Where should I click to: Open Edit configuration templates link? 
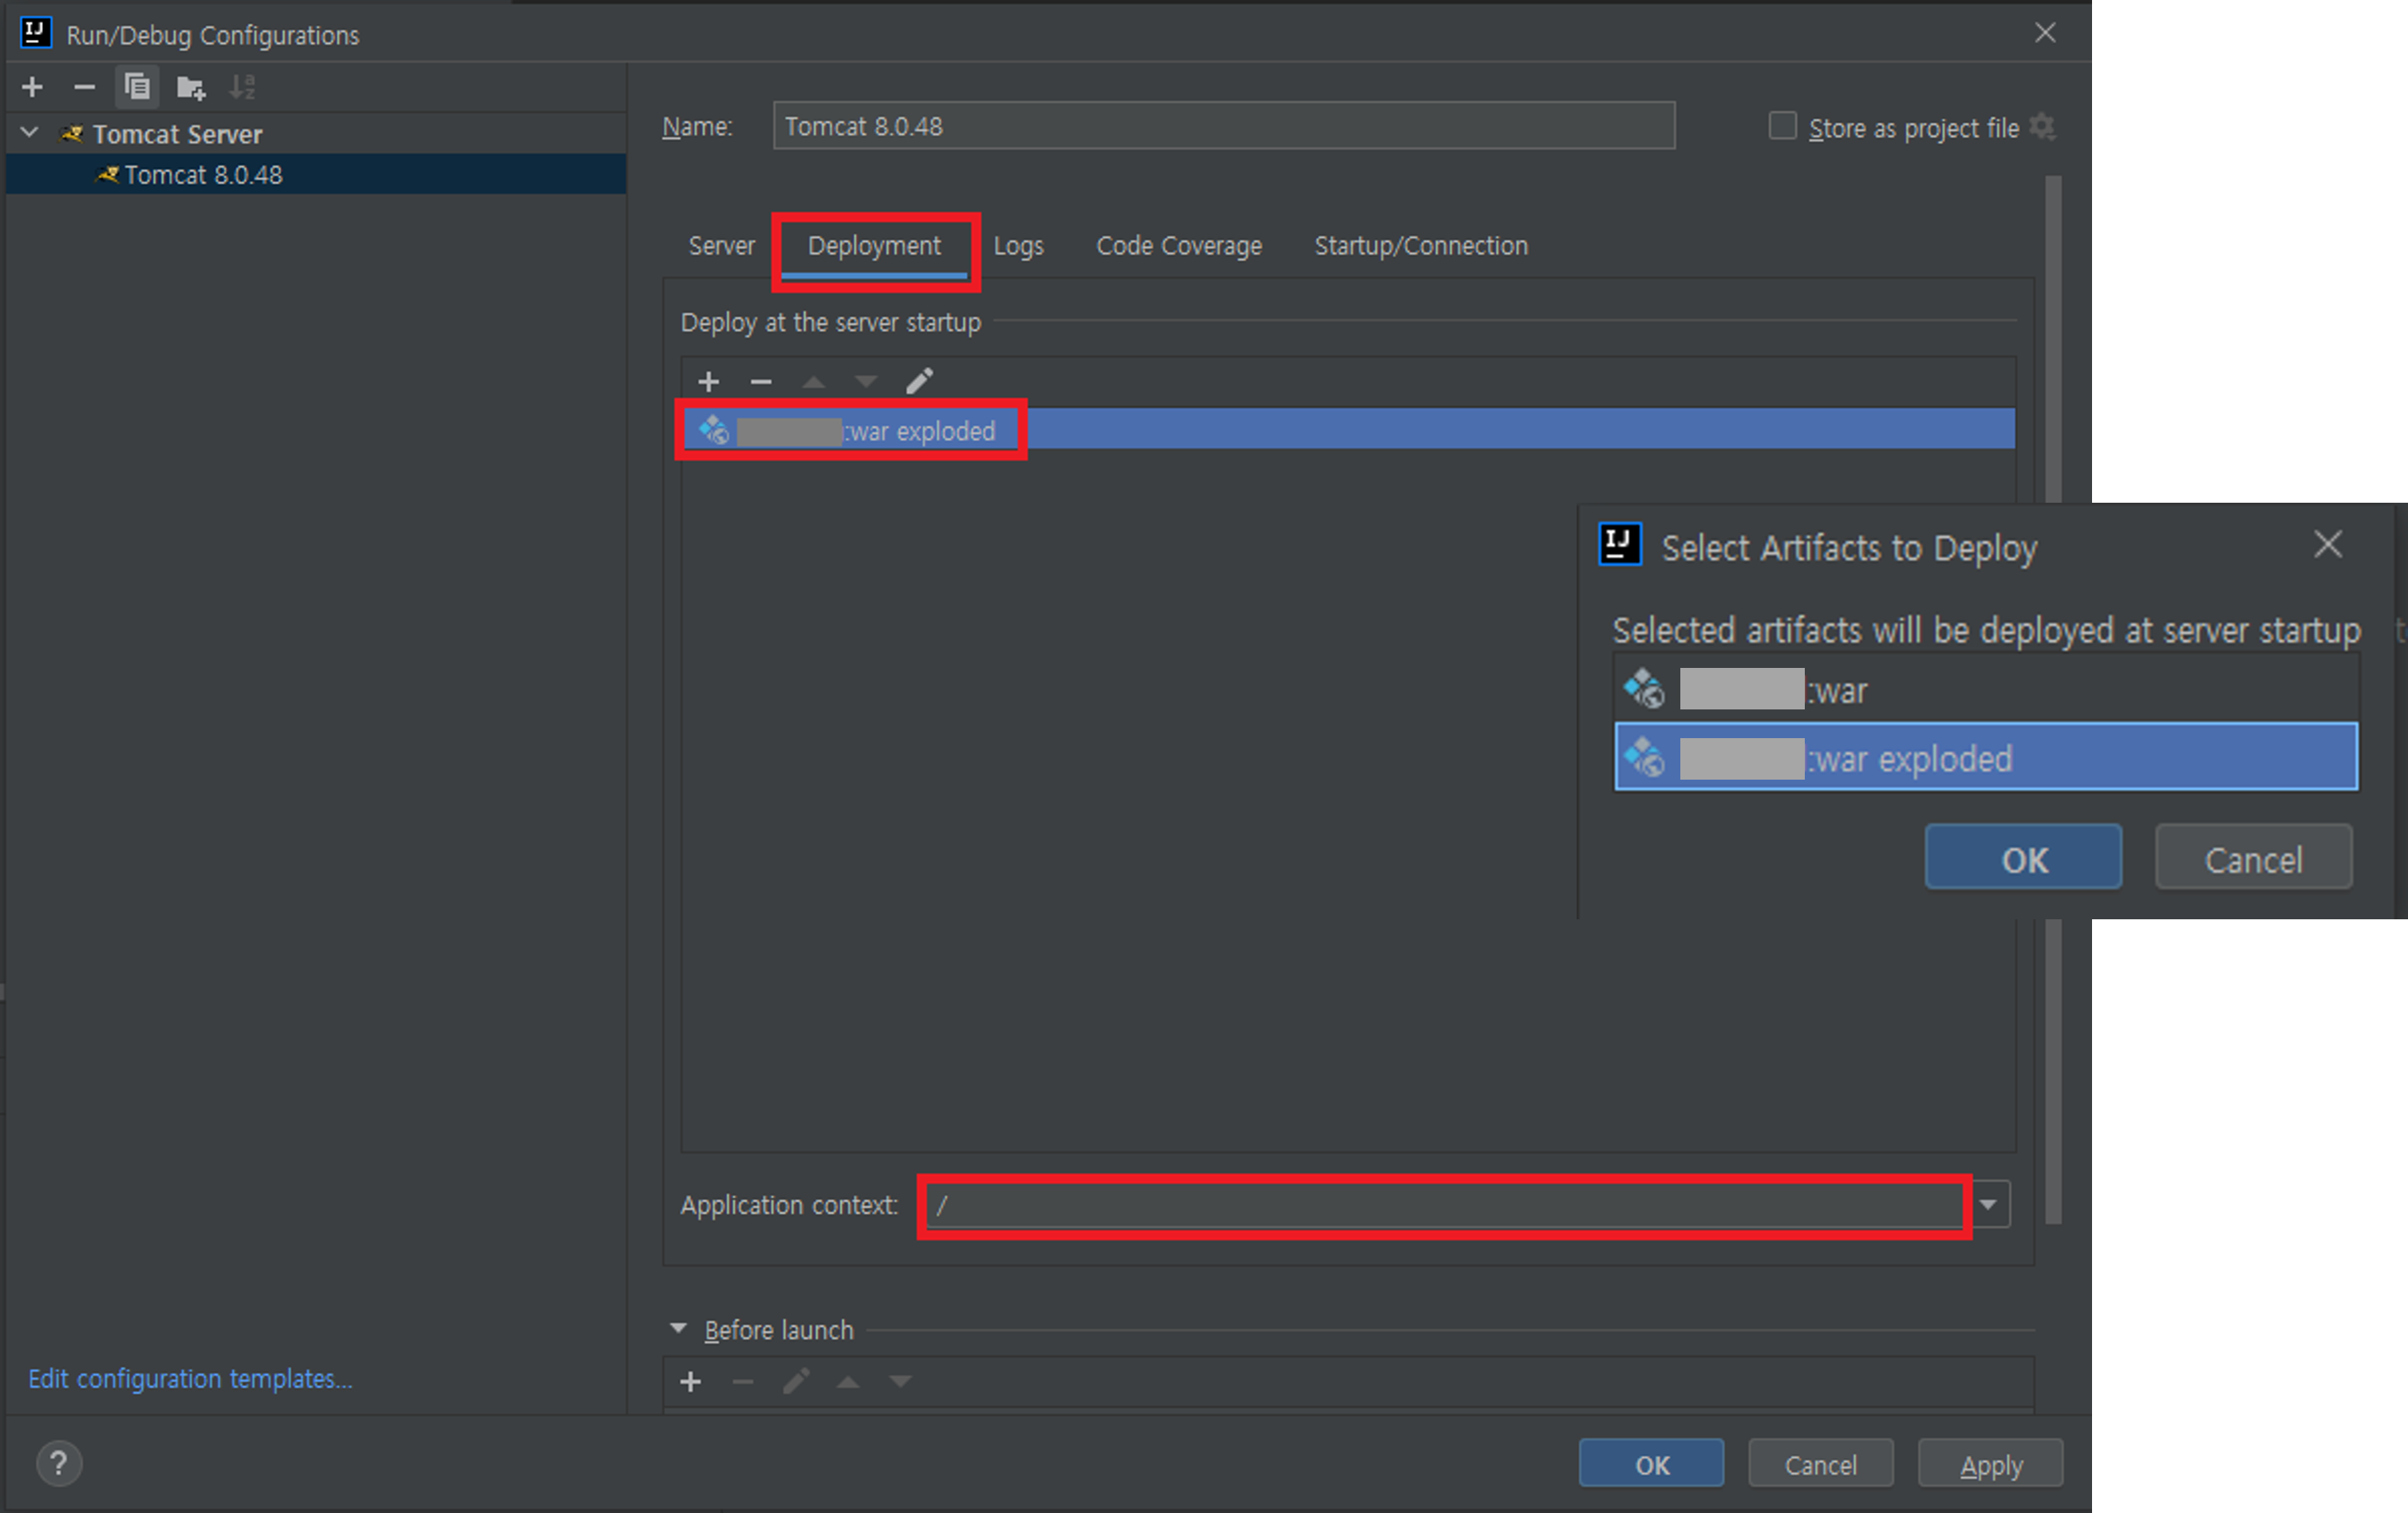pos(190,1379)
